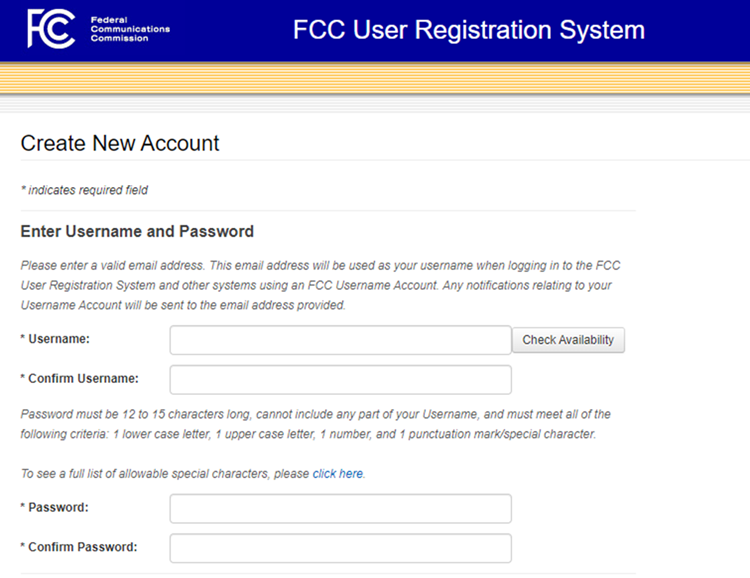This screenshot has width=750, height=578.
Task: Open the 'click here' special characters link
Action: click(338, 474)
